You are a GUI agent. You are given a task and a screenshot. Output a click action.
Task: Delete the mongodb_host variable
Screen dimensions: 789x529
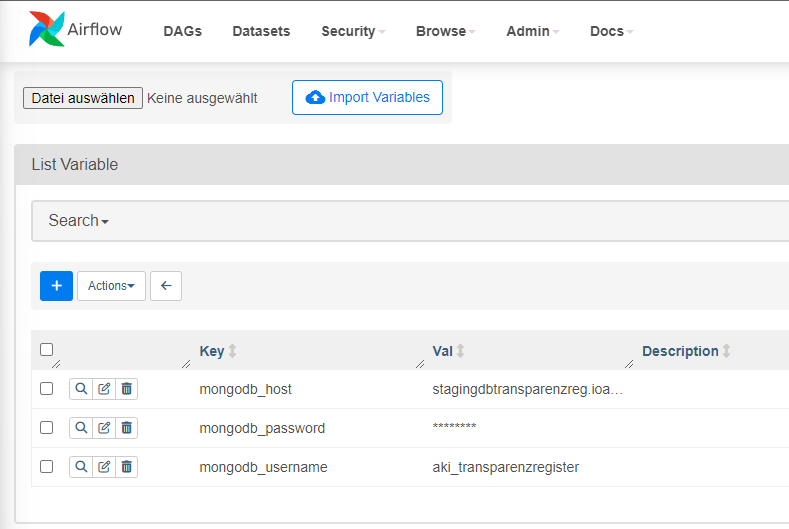pos(126,389)
